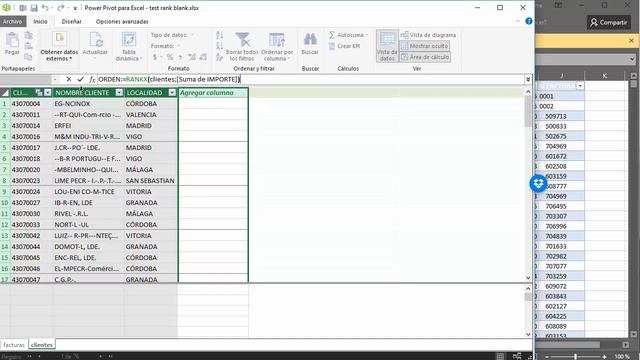
Task: Click the Buscar binoculars icon
Action: pos(310,40)
